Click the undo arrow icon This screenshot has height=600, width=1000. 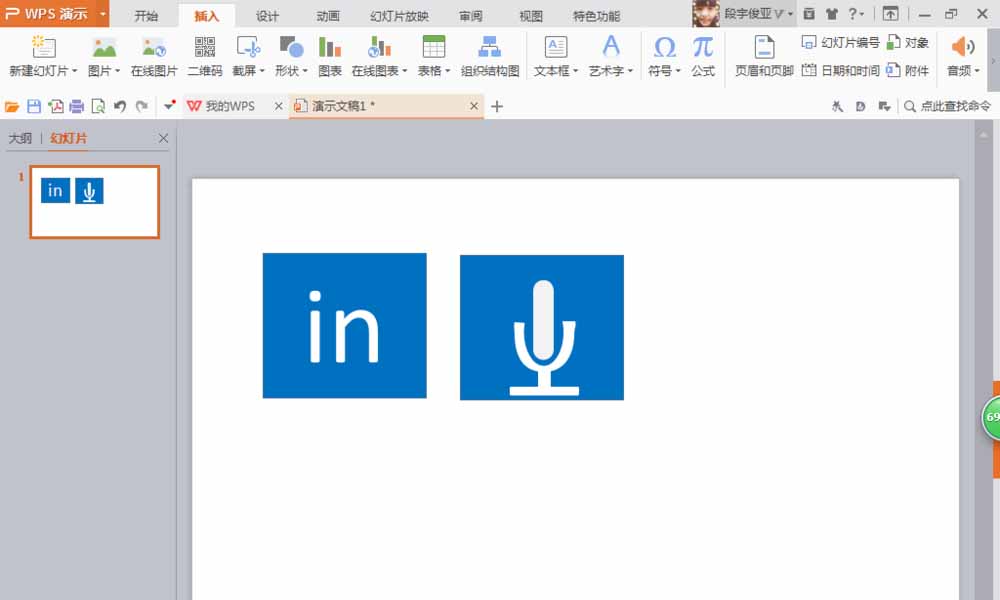click(x=119, y=106)
